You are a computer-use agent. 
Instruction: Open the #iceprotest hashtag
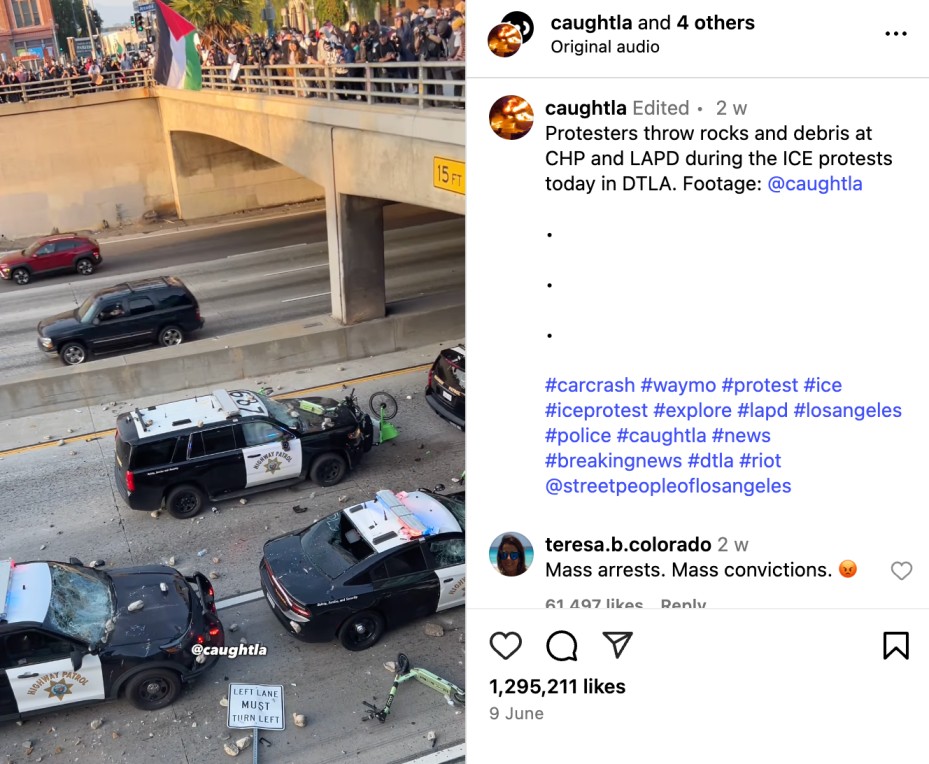click(x=597, y=410)
